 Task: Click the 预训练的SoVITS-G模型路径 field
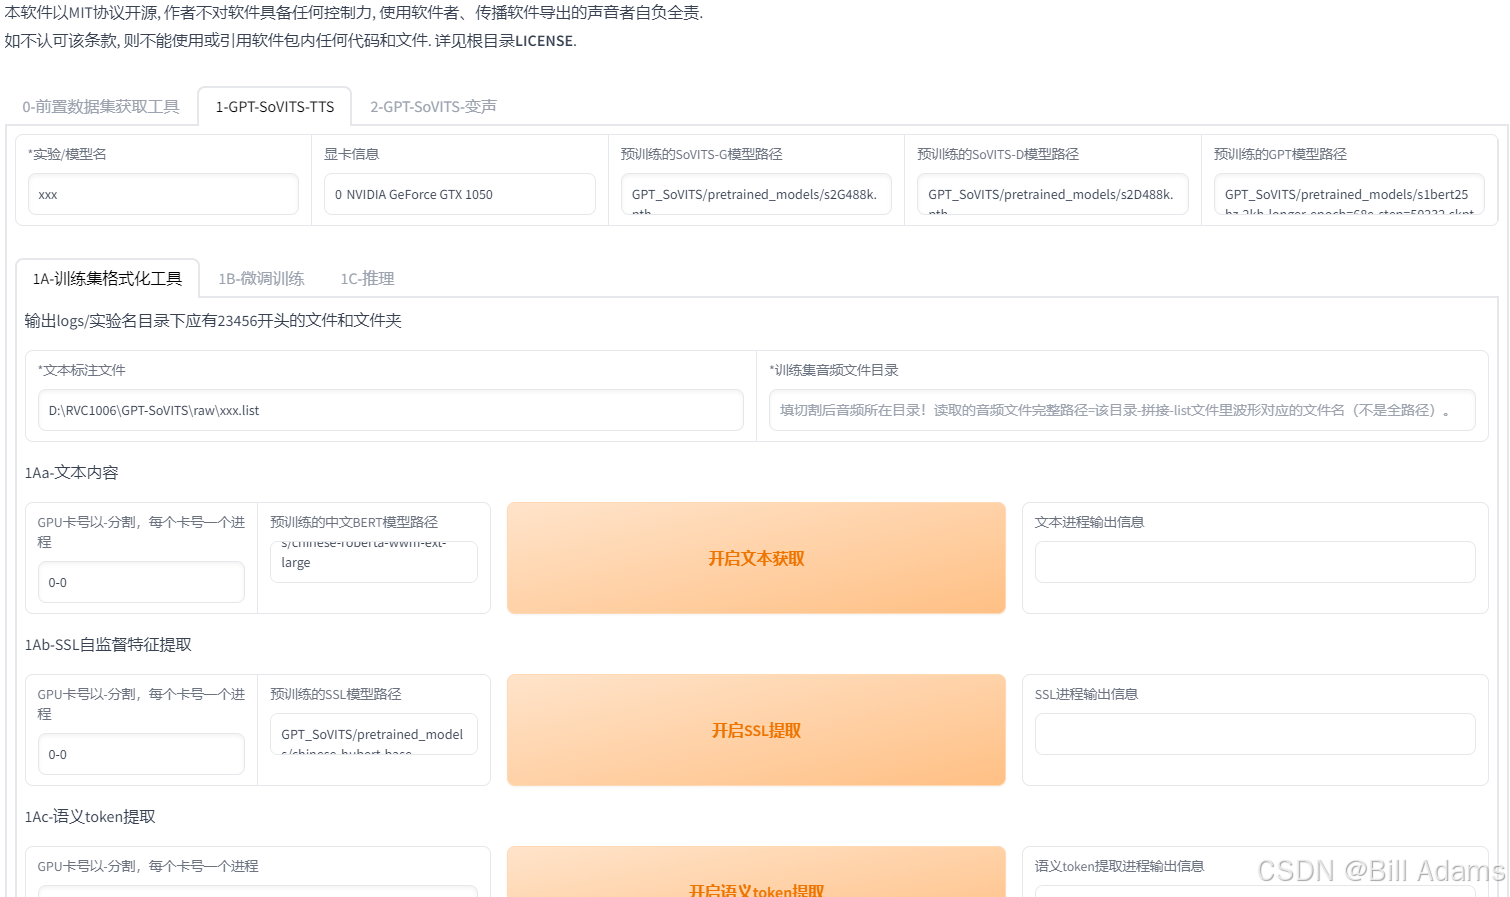pyautogui.click(x=754, y=194)
